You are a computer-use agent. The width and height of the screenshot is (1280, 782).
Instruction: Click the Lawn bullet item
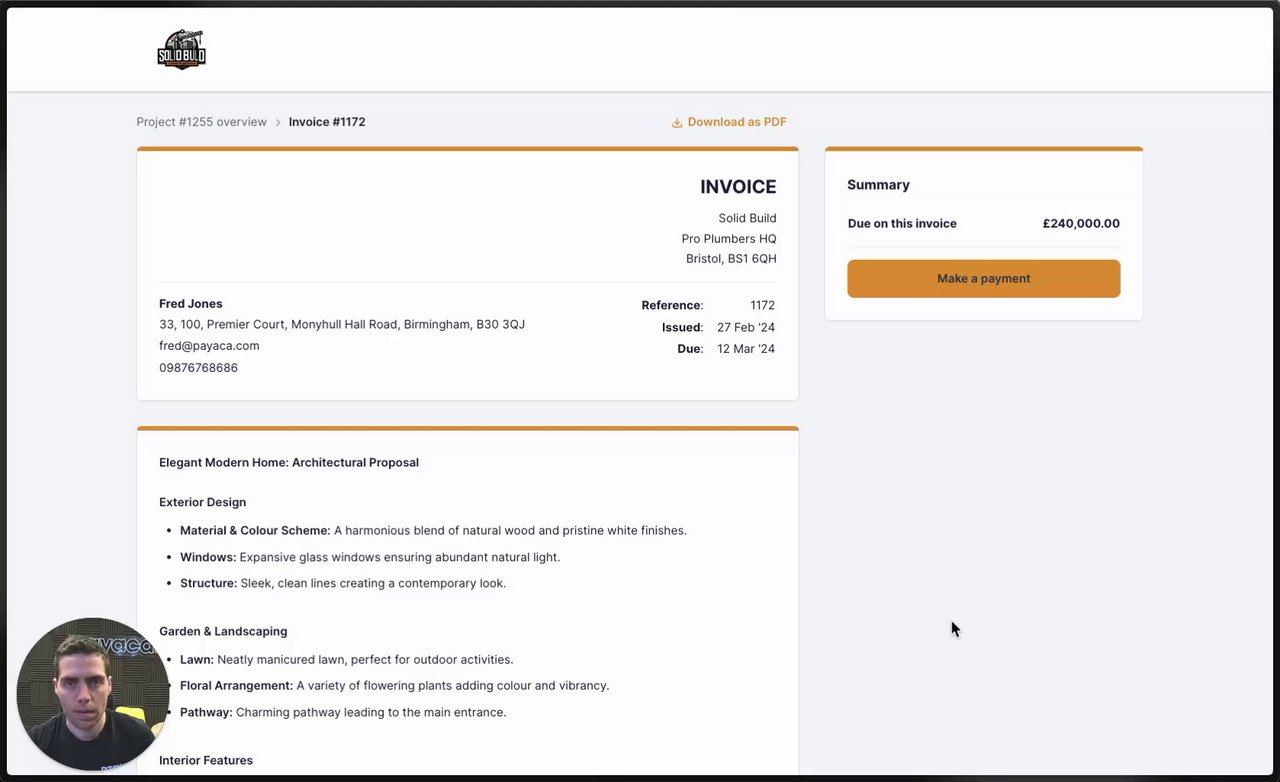(346, 660)
